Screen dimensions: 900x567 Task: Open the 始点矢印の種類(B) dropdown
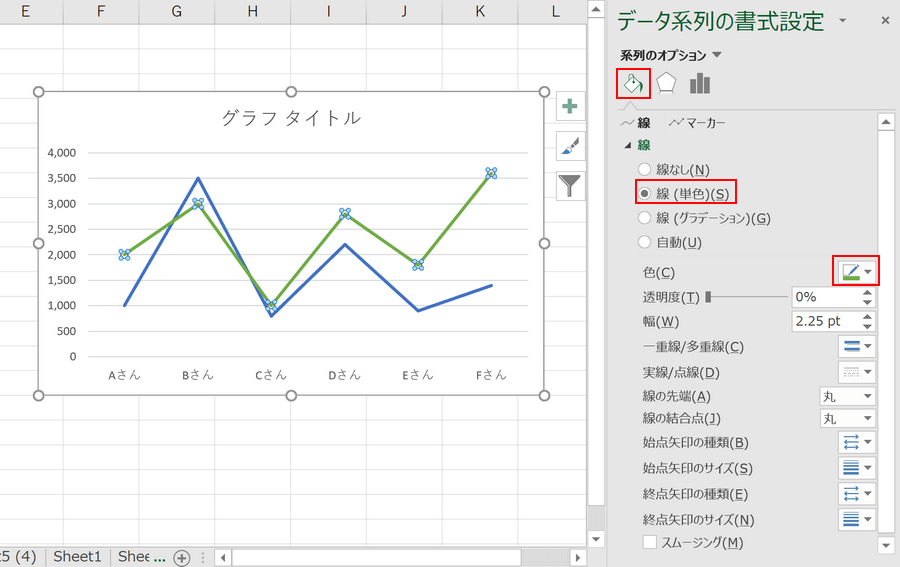[856, 442]
